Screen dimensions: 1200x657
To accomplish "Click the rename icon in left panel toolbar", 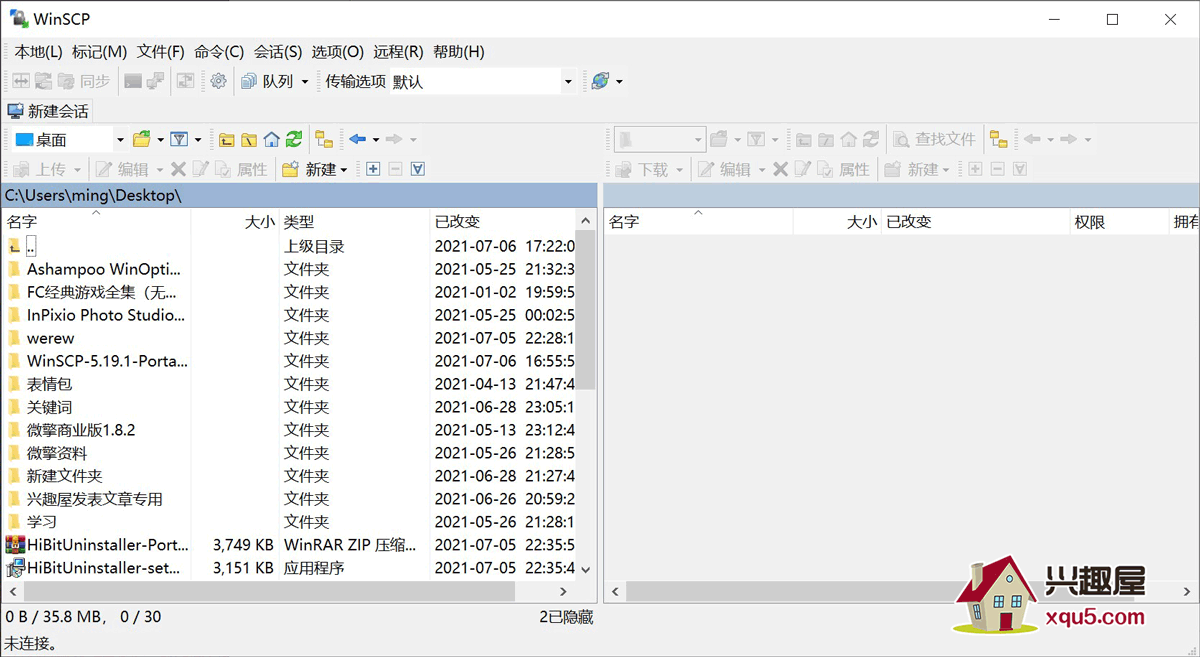I will (x=200, y=170).
